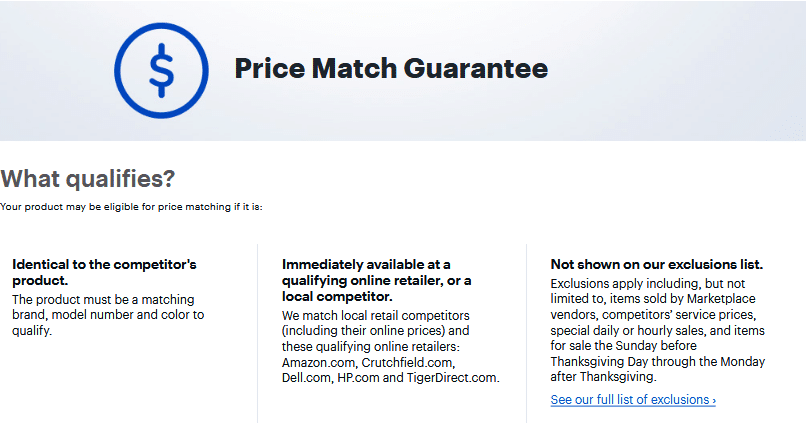Viewport: 806px width, 438px height.
Task: Click the Price Match Guarantee title
Action: coord(391,68)
